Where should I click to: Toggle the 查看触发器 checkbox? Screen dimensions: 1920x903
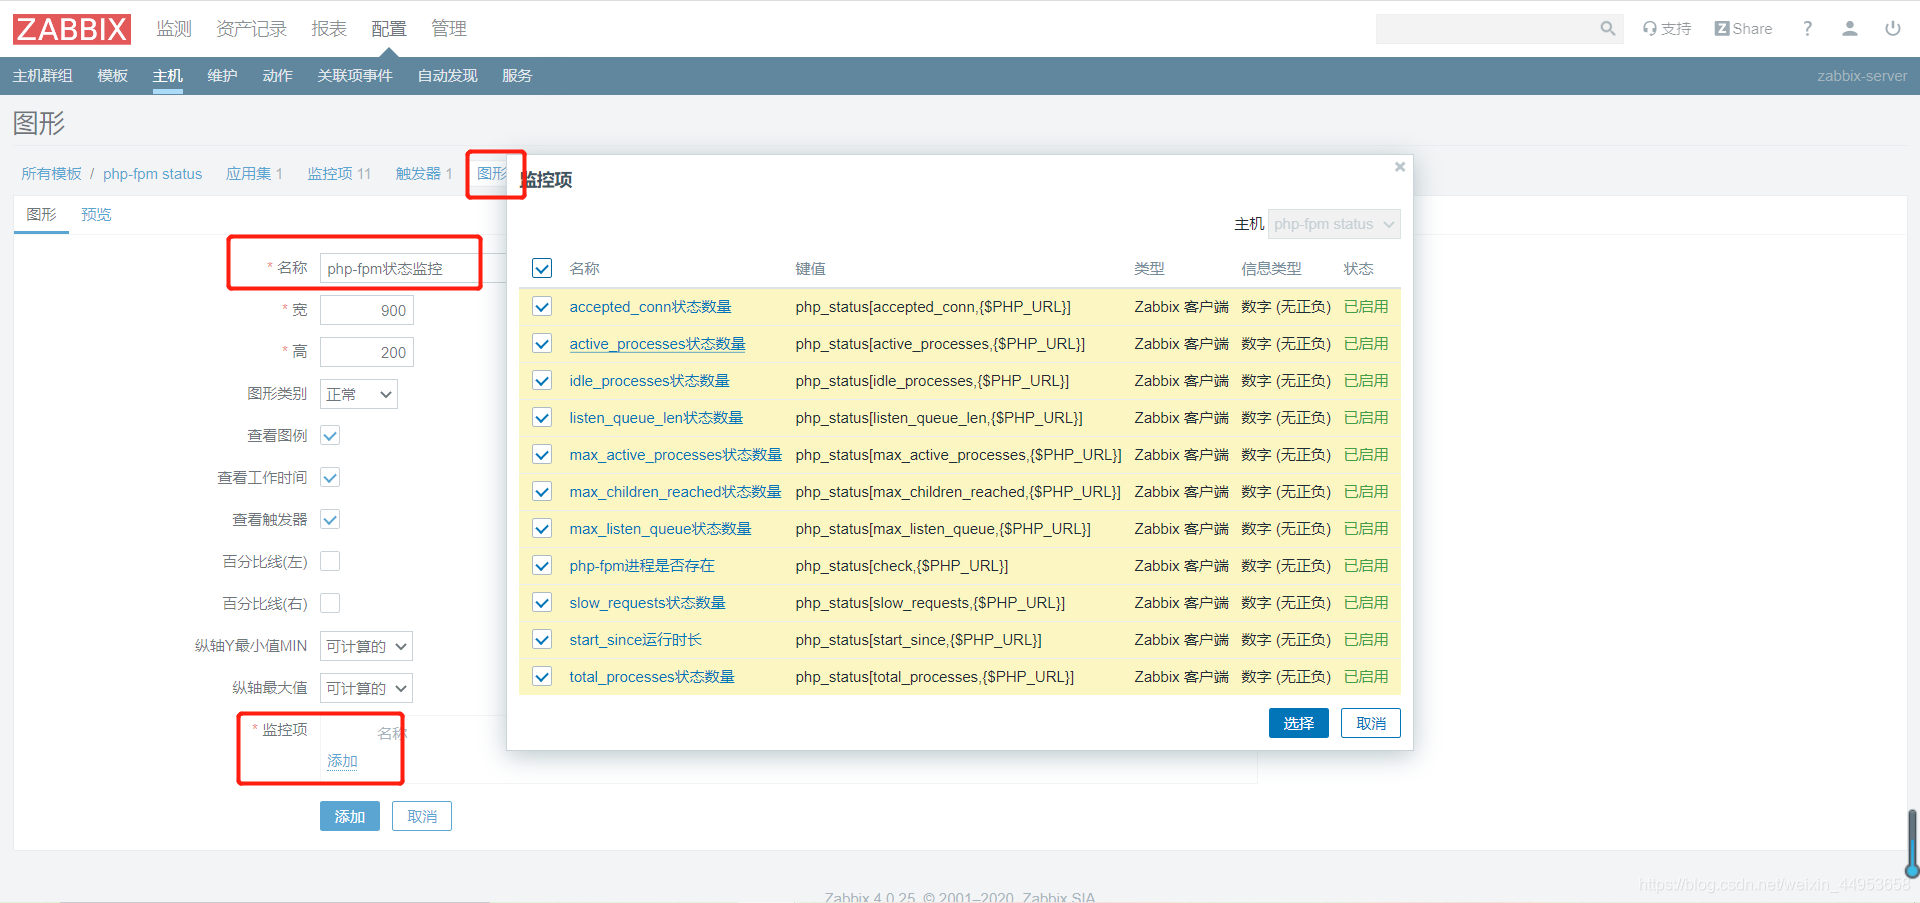(x=330, y=520)
